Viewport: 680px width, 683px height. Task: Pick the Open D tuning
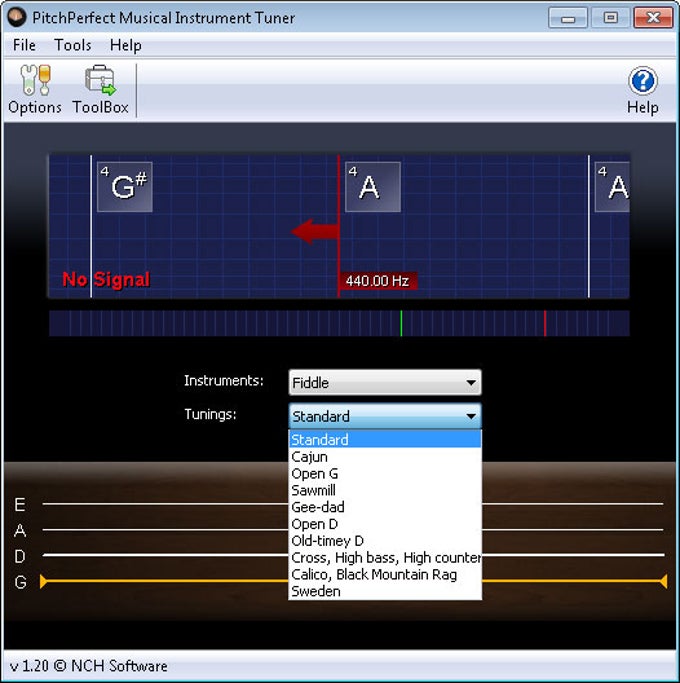(x=385, y=524)
